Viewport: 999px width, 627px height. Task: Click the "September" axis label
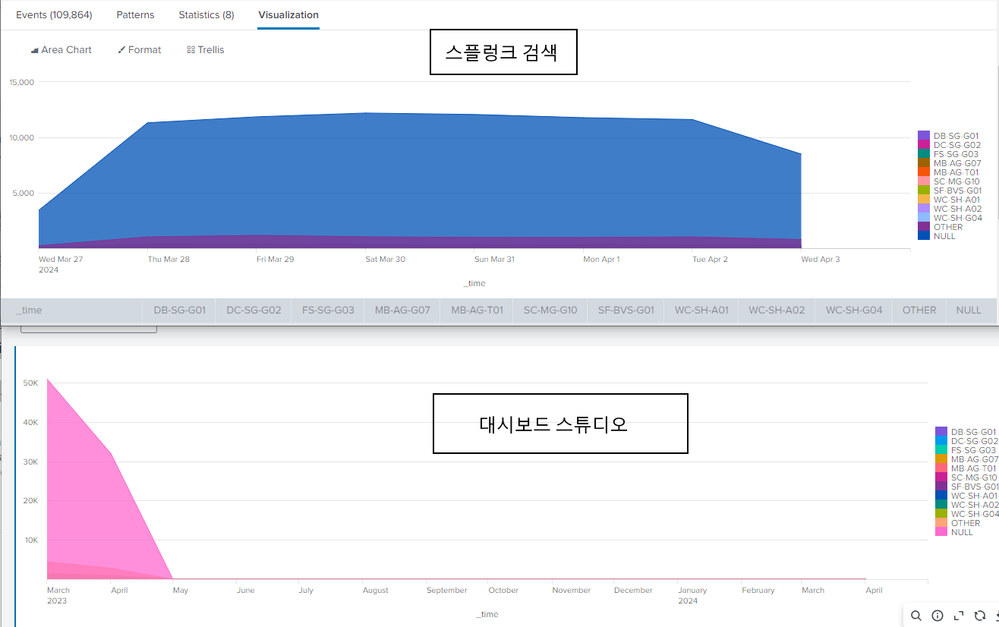pyautogui.click(x=447, y=590)
